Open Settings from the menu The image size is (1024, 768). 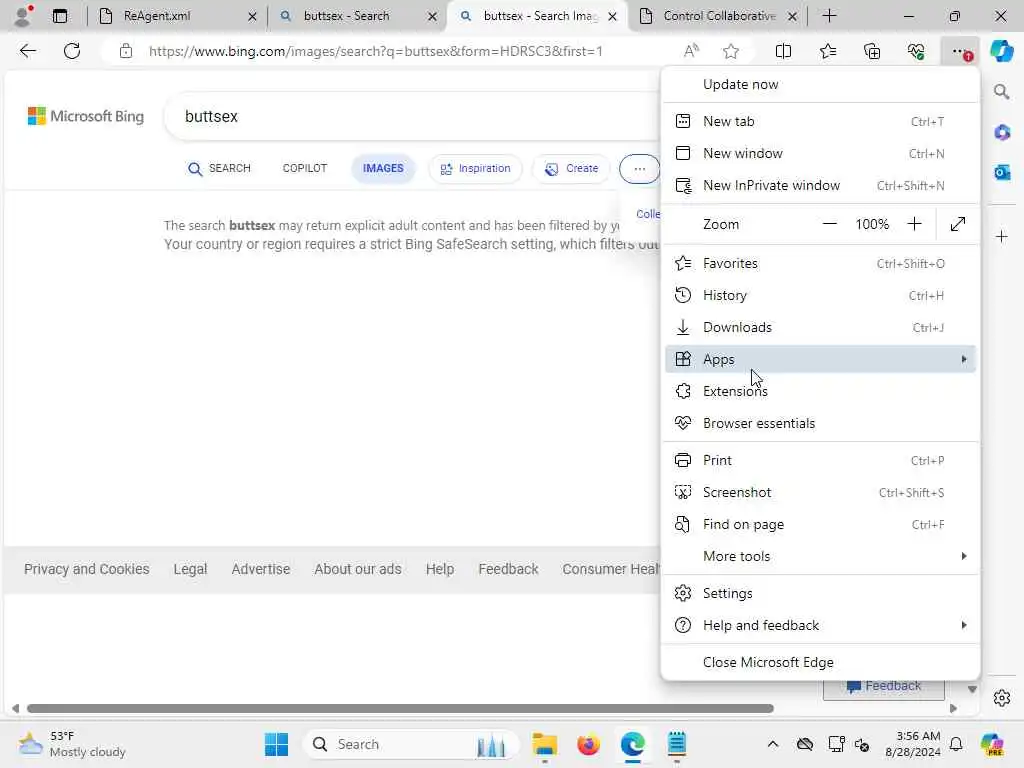[820, 593]
